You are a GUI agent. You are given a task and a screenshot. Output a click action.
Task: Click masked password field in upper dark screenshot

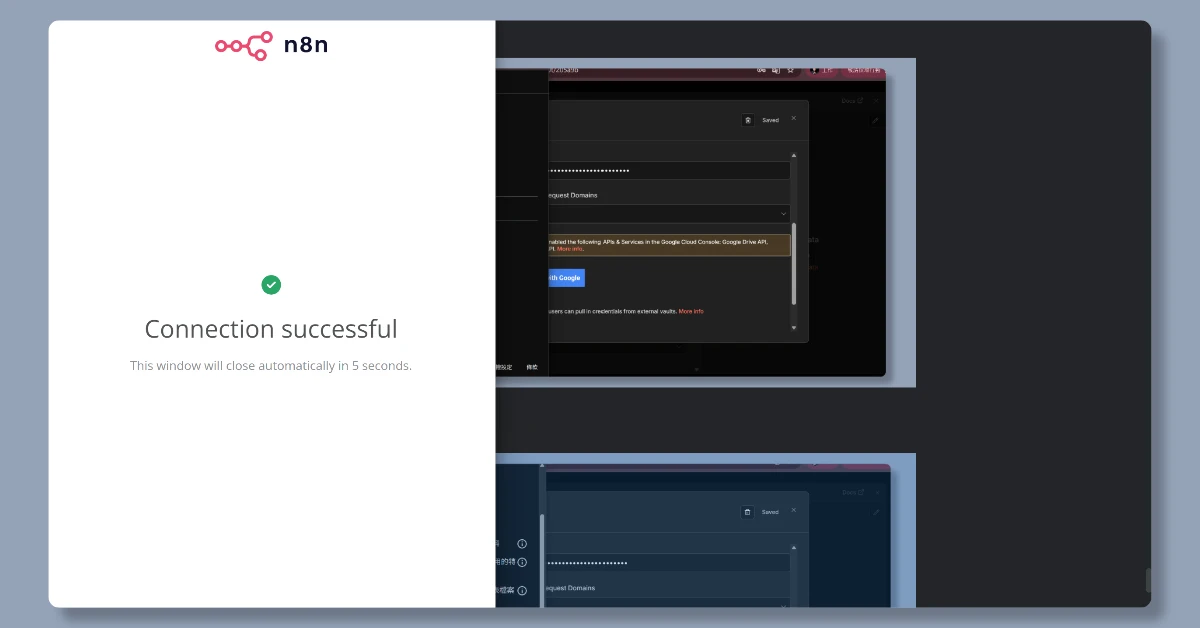point(668,171)
